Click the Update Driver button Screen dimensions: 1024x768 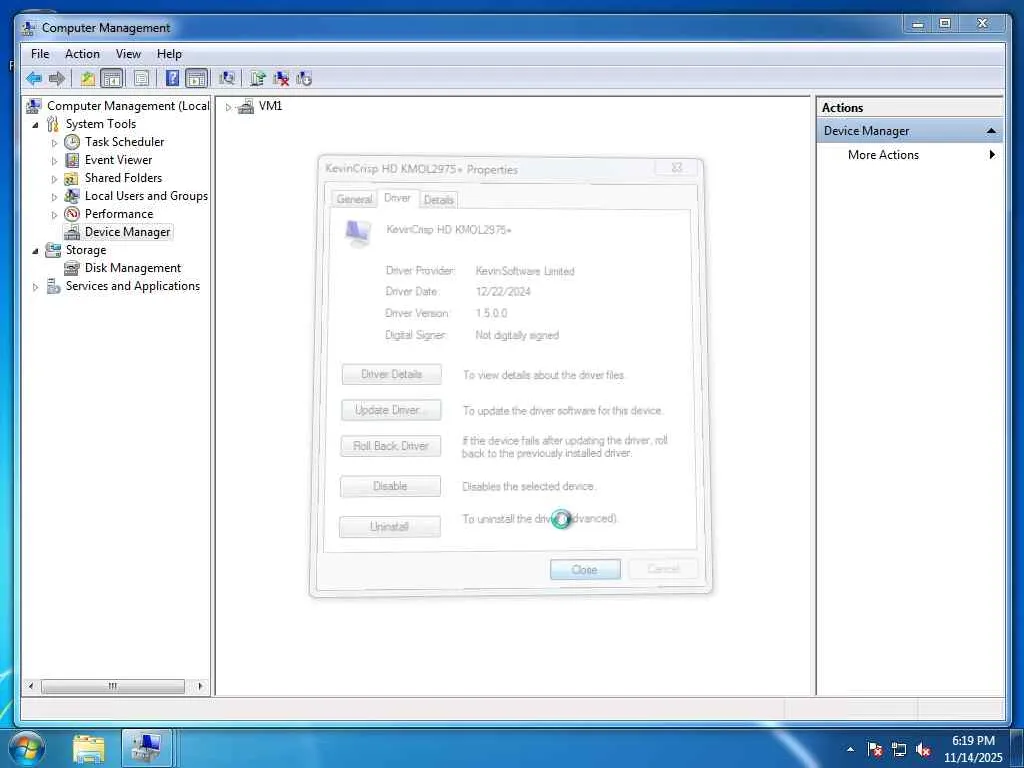coord(391,410)
